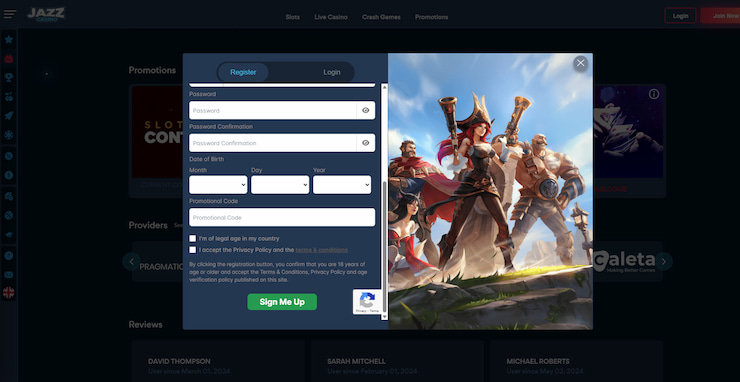This screenshot has width=740, height=382.
Task: Open the cherries slots sidebar icon
Action: (8, 97)
